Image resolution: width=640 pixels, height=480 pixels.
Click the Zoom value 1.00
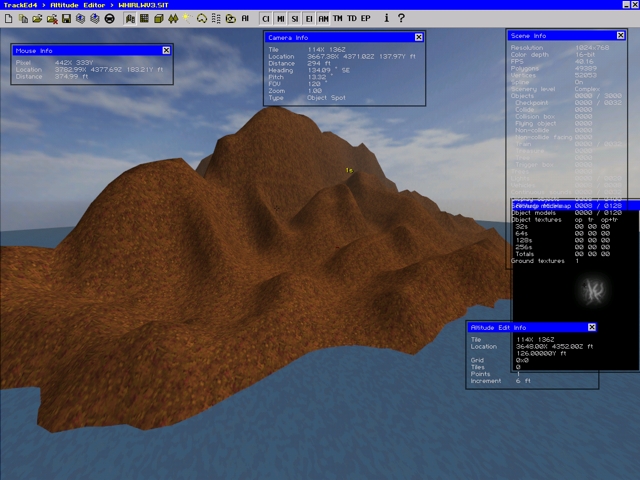tap(314, 91)
